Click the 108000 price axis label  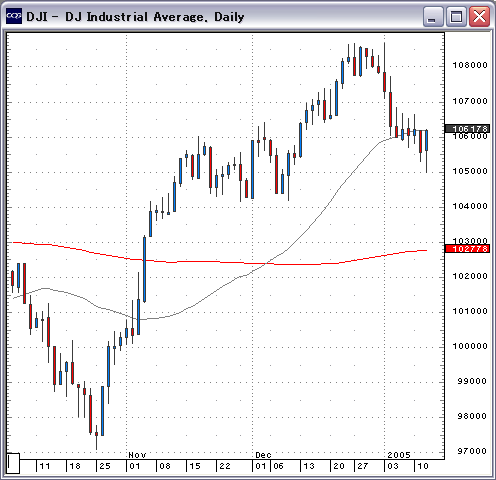pyautogui.click(x=470, y=65)
